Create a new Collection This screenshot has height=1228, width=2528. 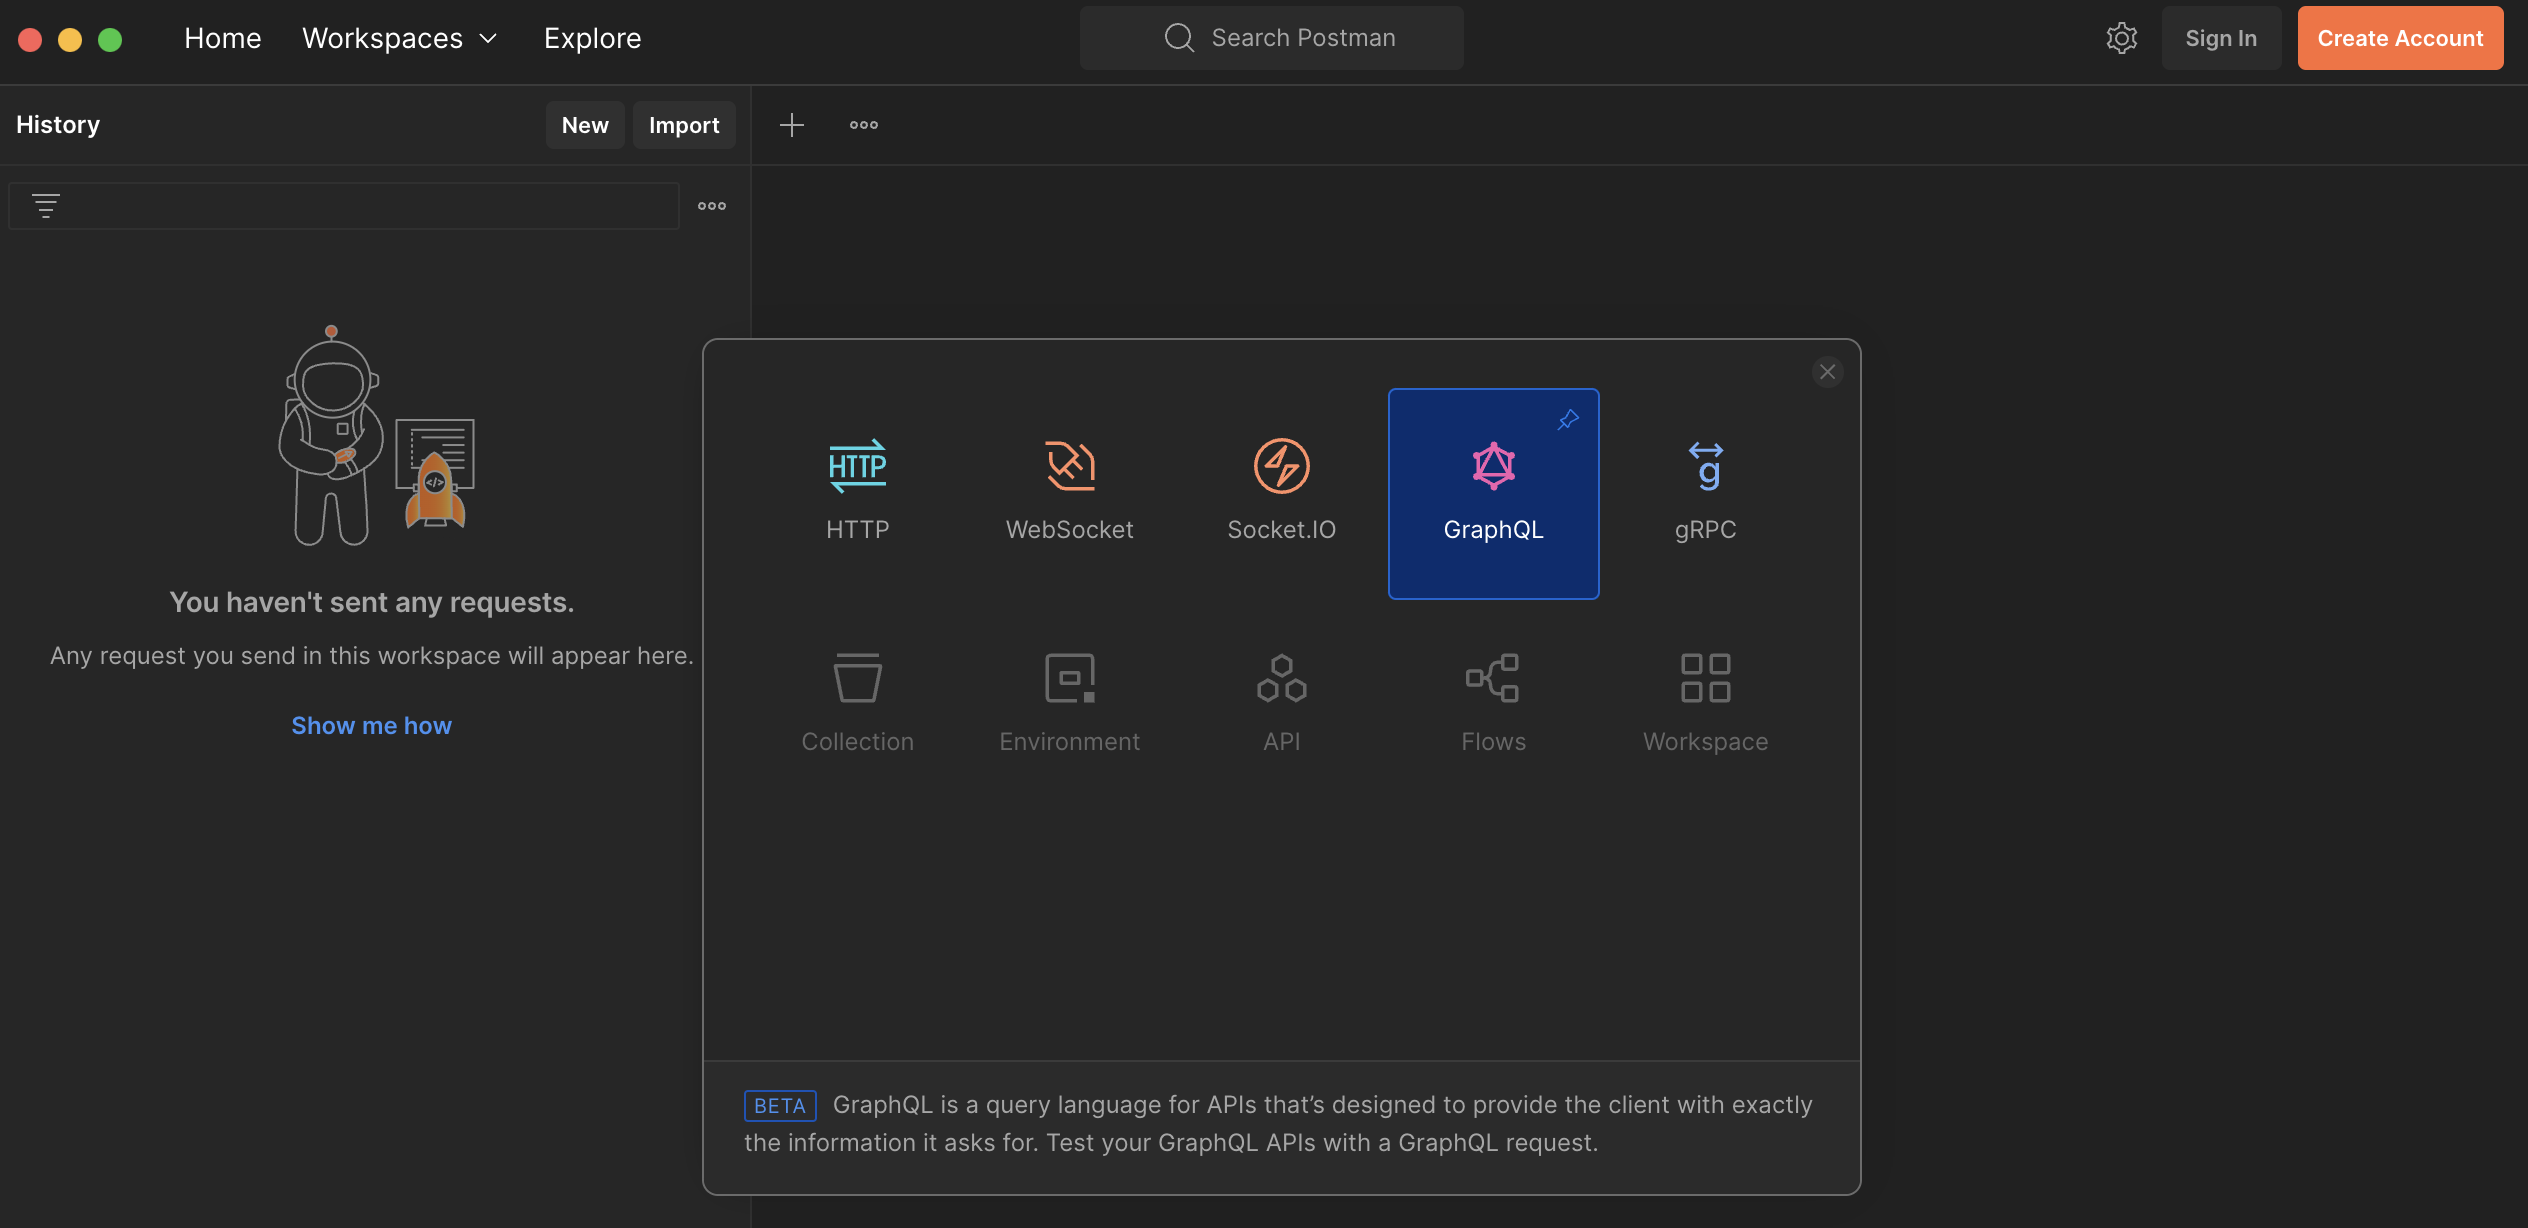click(x=857, y=679)
